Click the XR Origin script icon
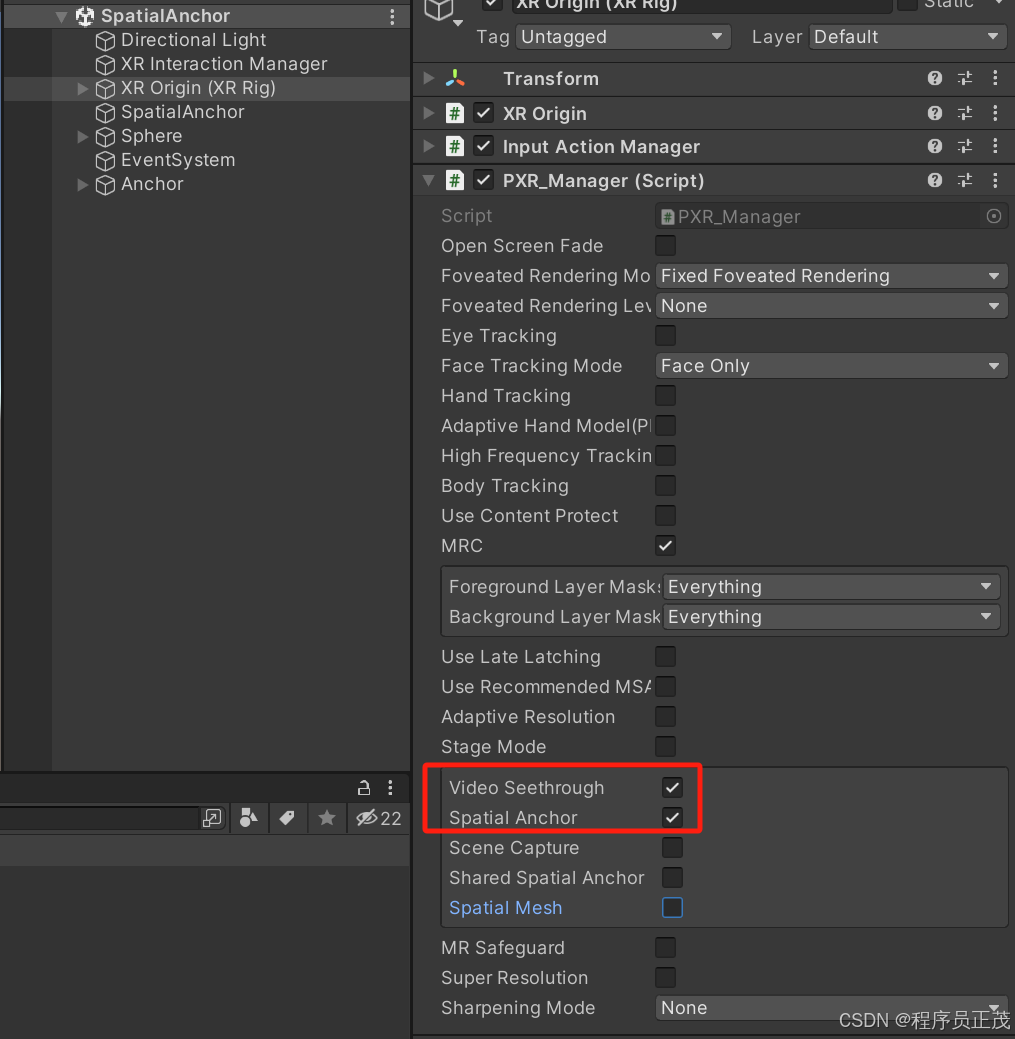Viewport: 1015px width, 1039px height. click(454, 113)
